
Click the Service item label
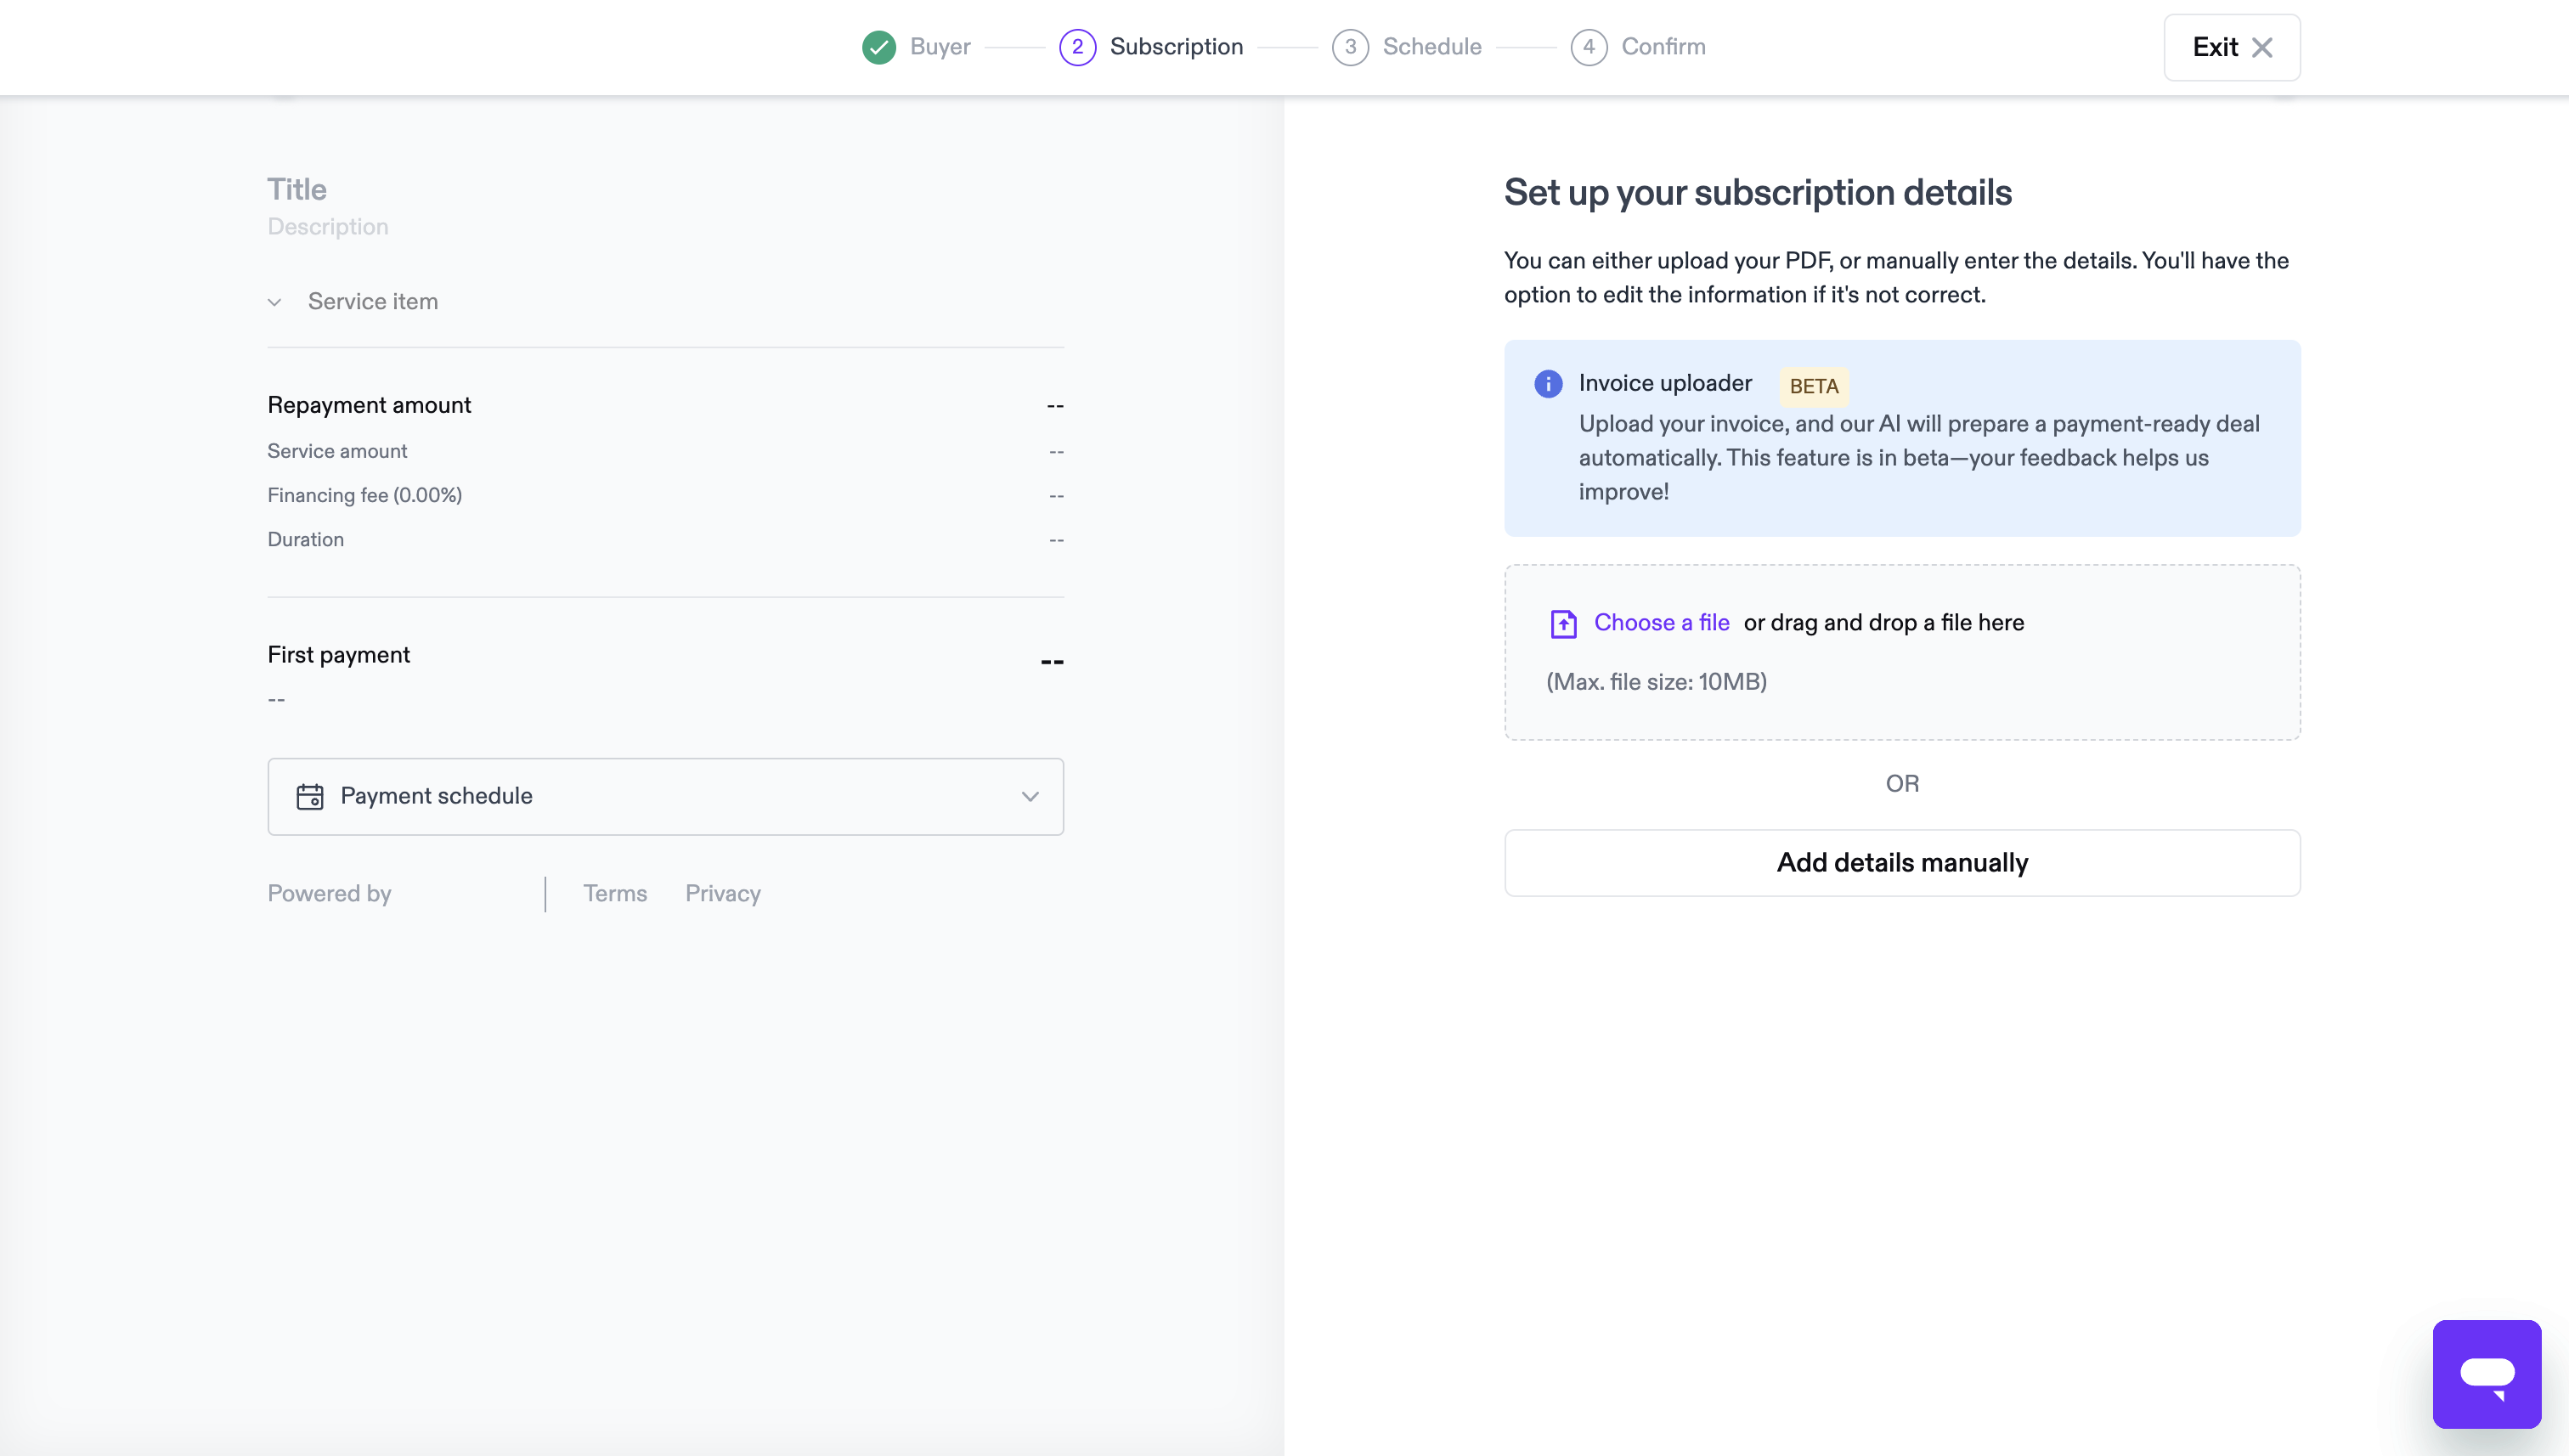373,301
